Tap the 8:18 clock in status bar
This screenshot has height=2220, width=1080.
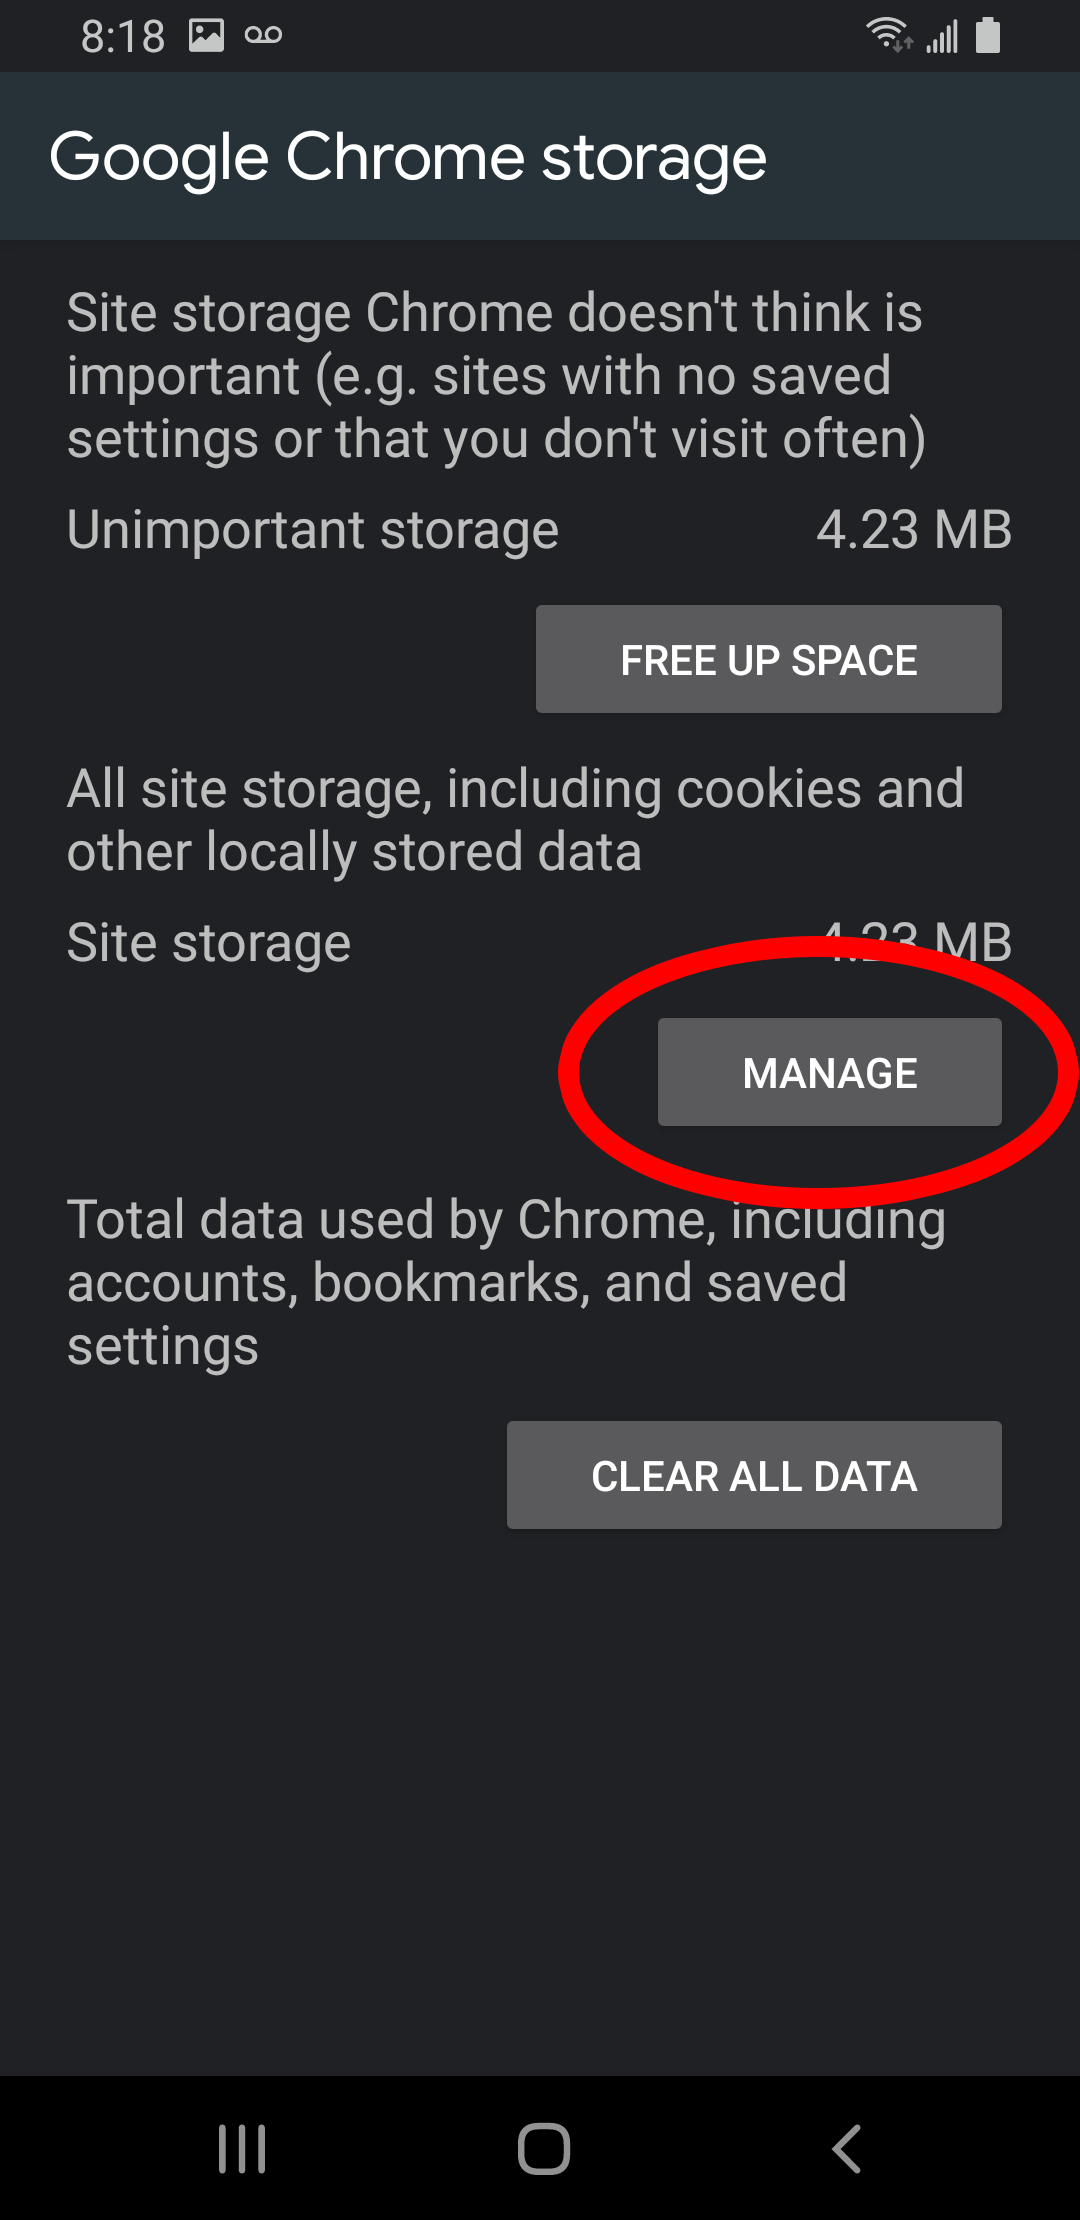[x=123, y=37]
